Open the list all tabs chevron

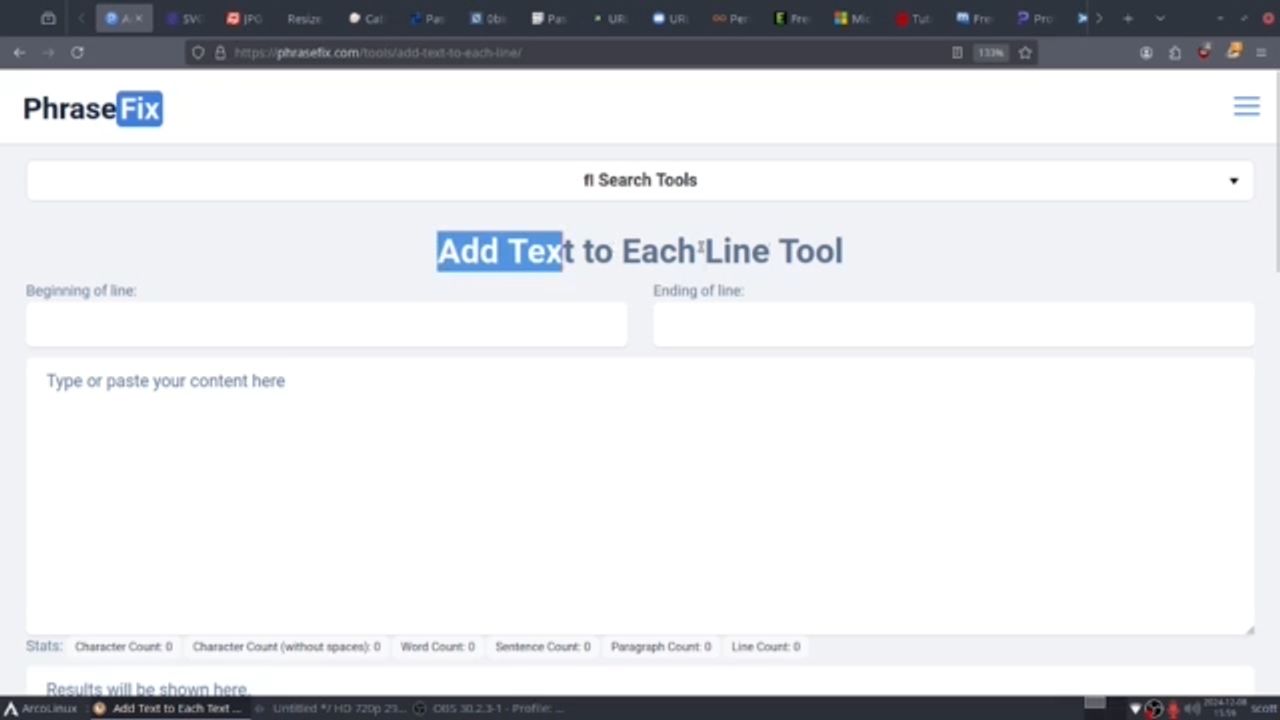1160,18
